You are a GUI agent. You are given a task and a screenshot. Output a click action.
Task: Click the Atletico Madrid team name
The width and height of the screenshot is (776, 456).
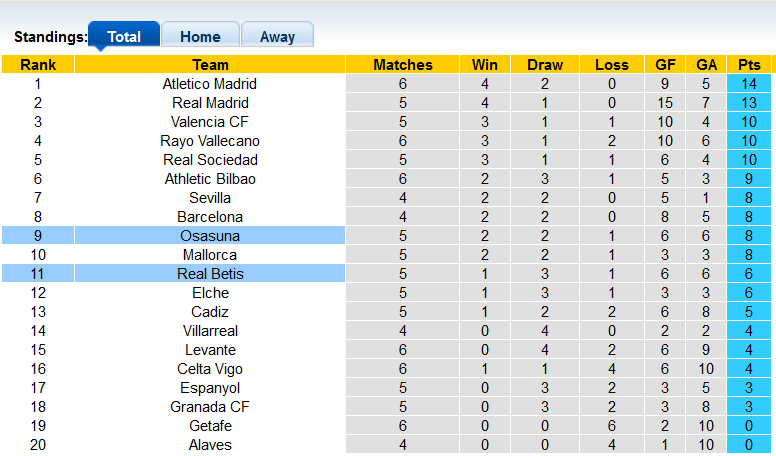coord(210,84)
